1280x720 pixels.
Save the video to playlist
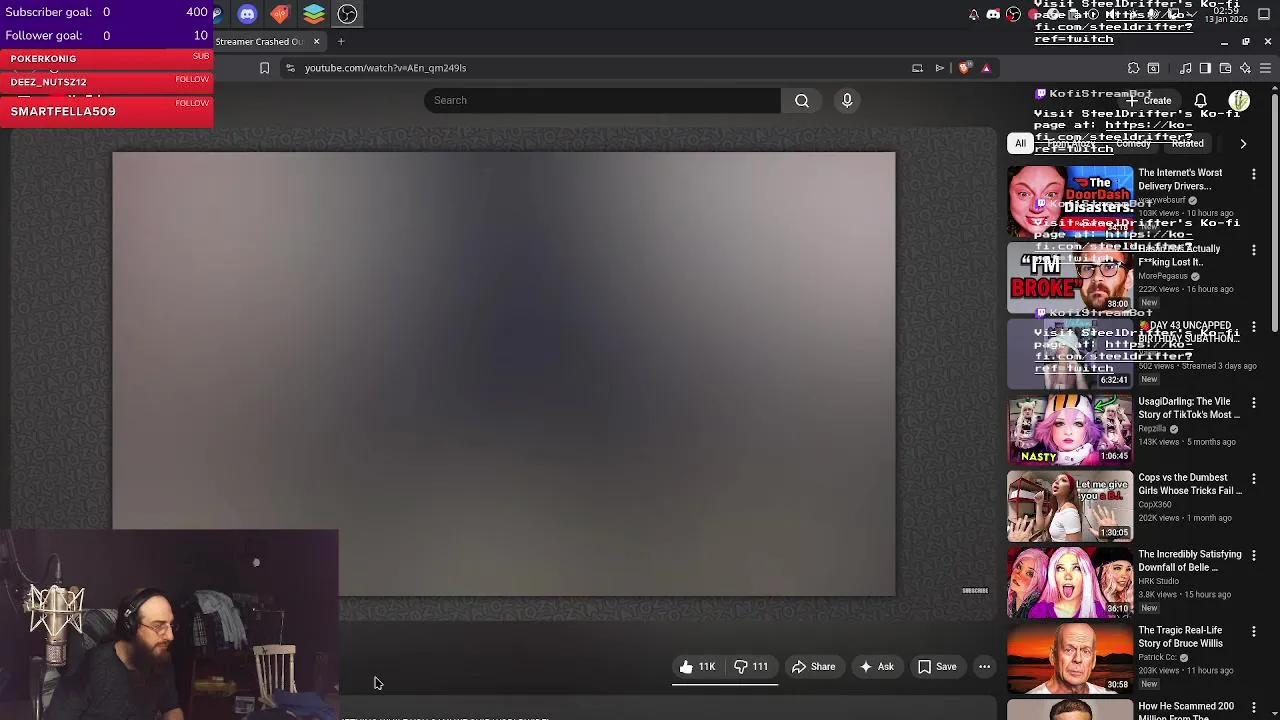(937, 667)
